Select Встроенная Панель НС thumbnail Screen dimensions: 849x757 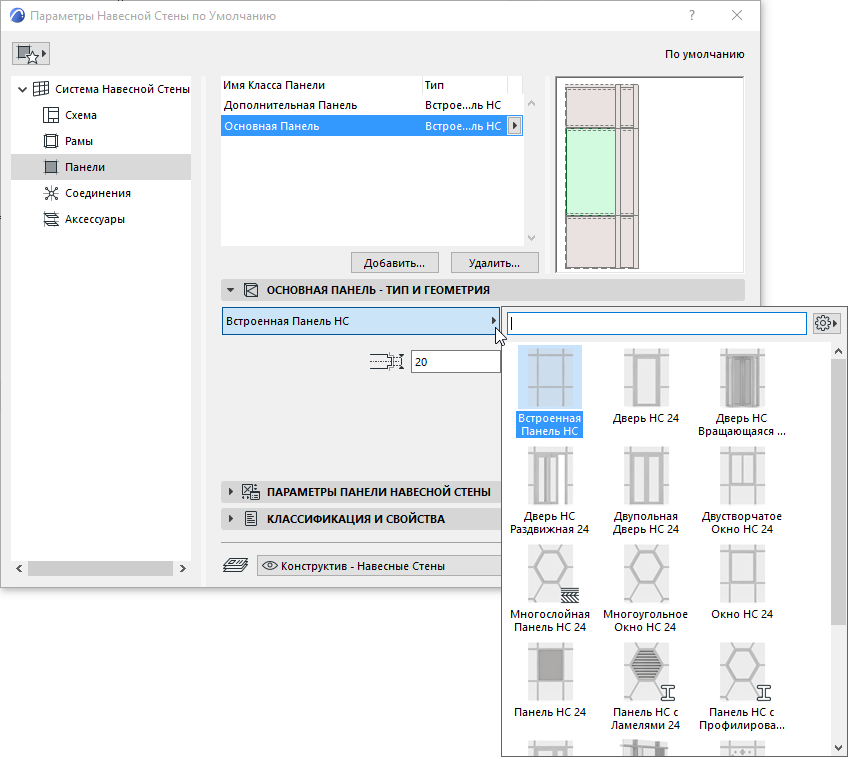click(x=550, y=377)
